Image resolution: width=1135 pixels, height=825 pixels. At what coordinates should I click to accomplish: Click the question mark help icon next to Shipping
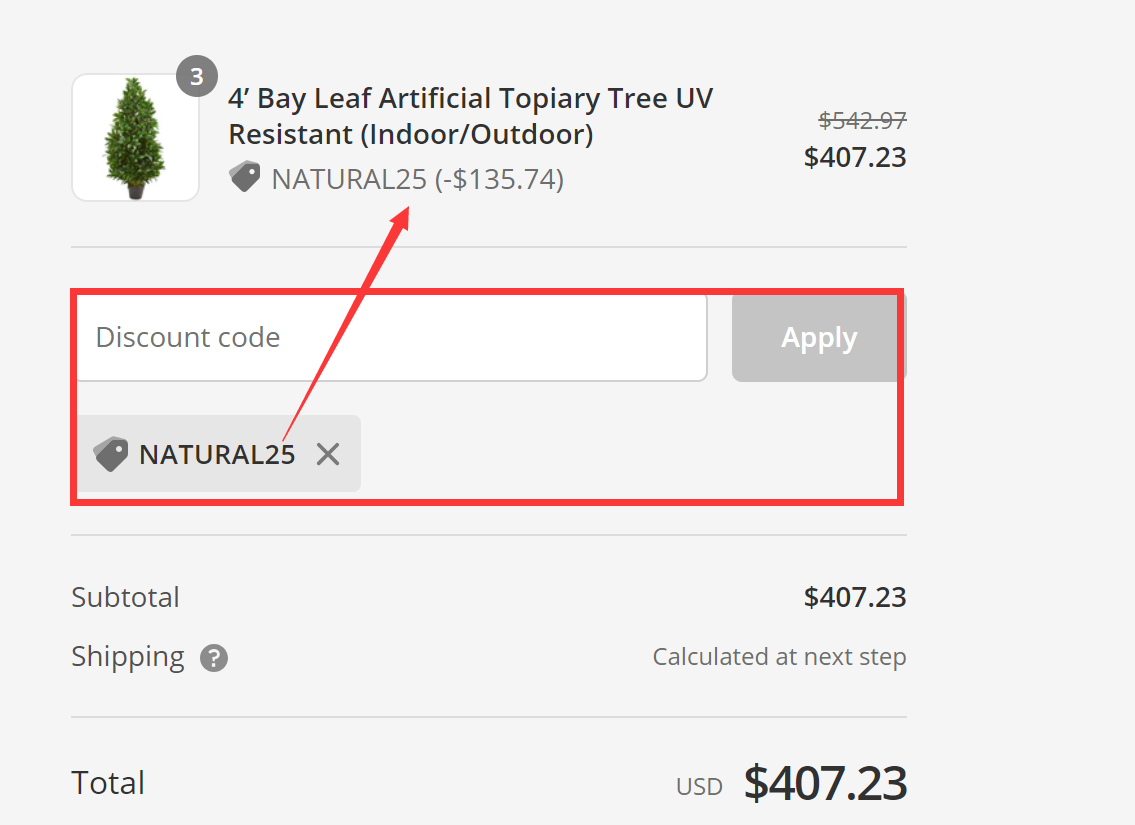point(213,658)
